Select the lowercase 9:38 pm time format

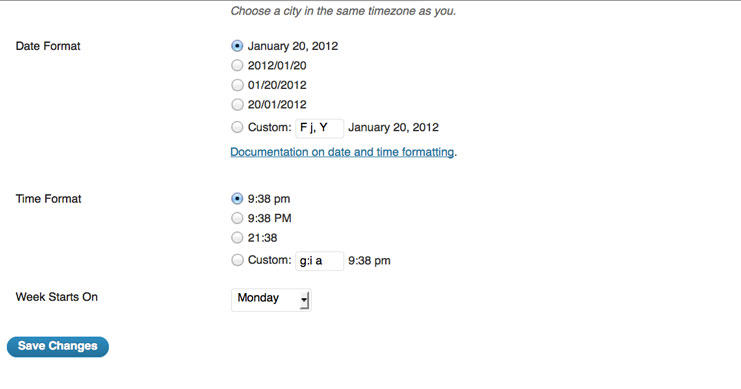tap(237, 199)
